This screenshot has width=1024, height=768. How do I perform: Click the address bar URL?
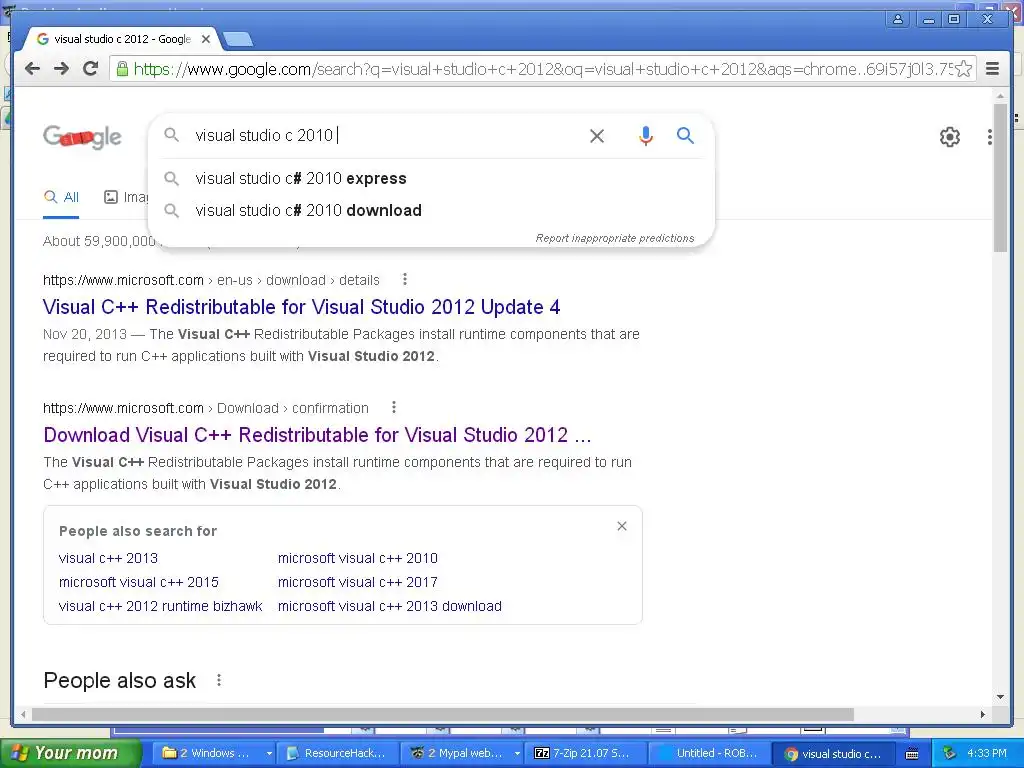542,69
